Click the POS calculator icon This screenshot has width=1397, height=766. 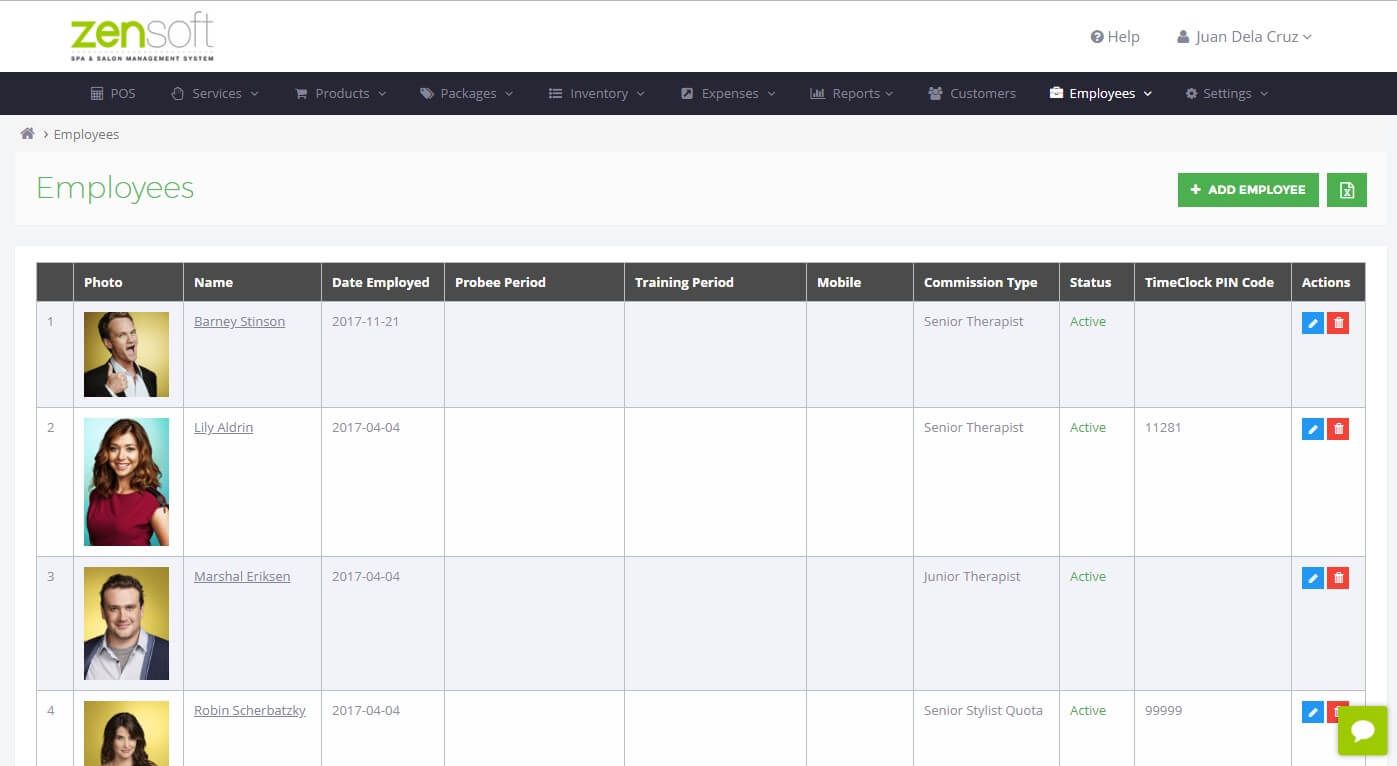[x=97, y=94]
